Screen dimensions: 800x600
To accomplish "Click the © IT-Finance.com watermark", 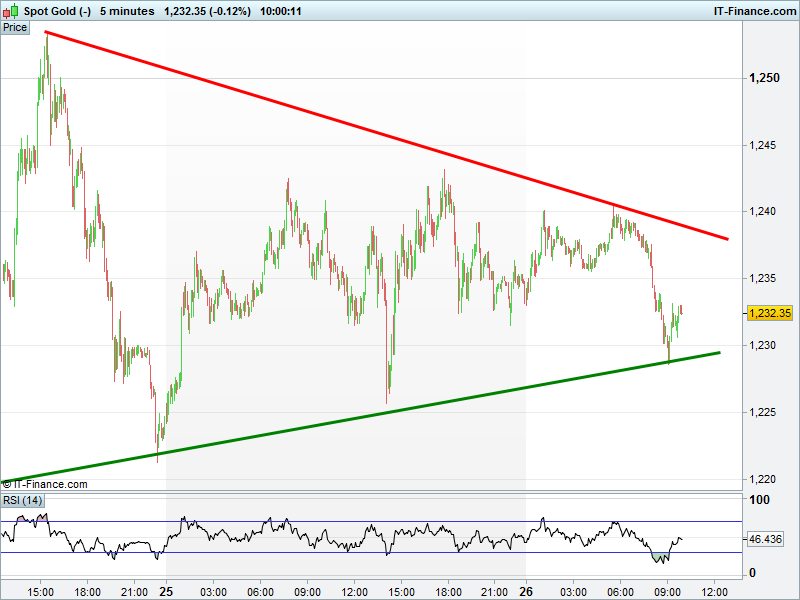I will [x=45, y=484].
